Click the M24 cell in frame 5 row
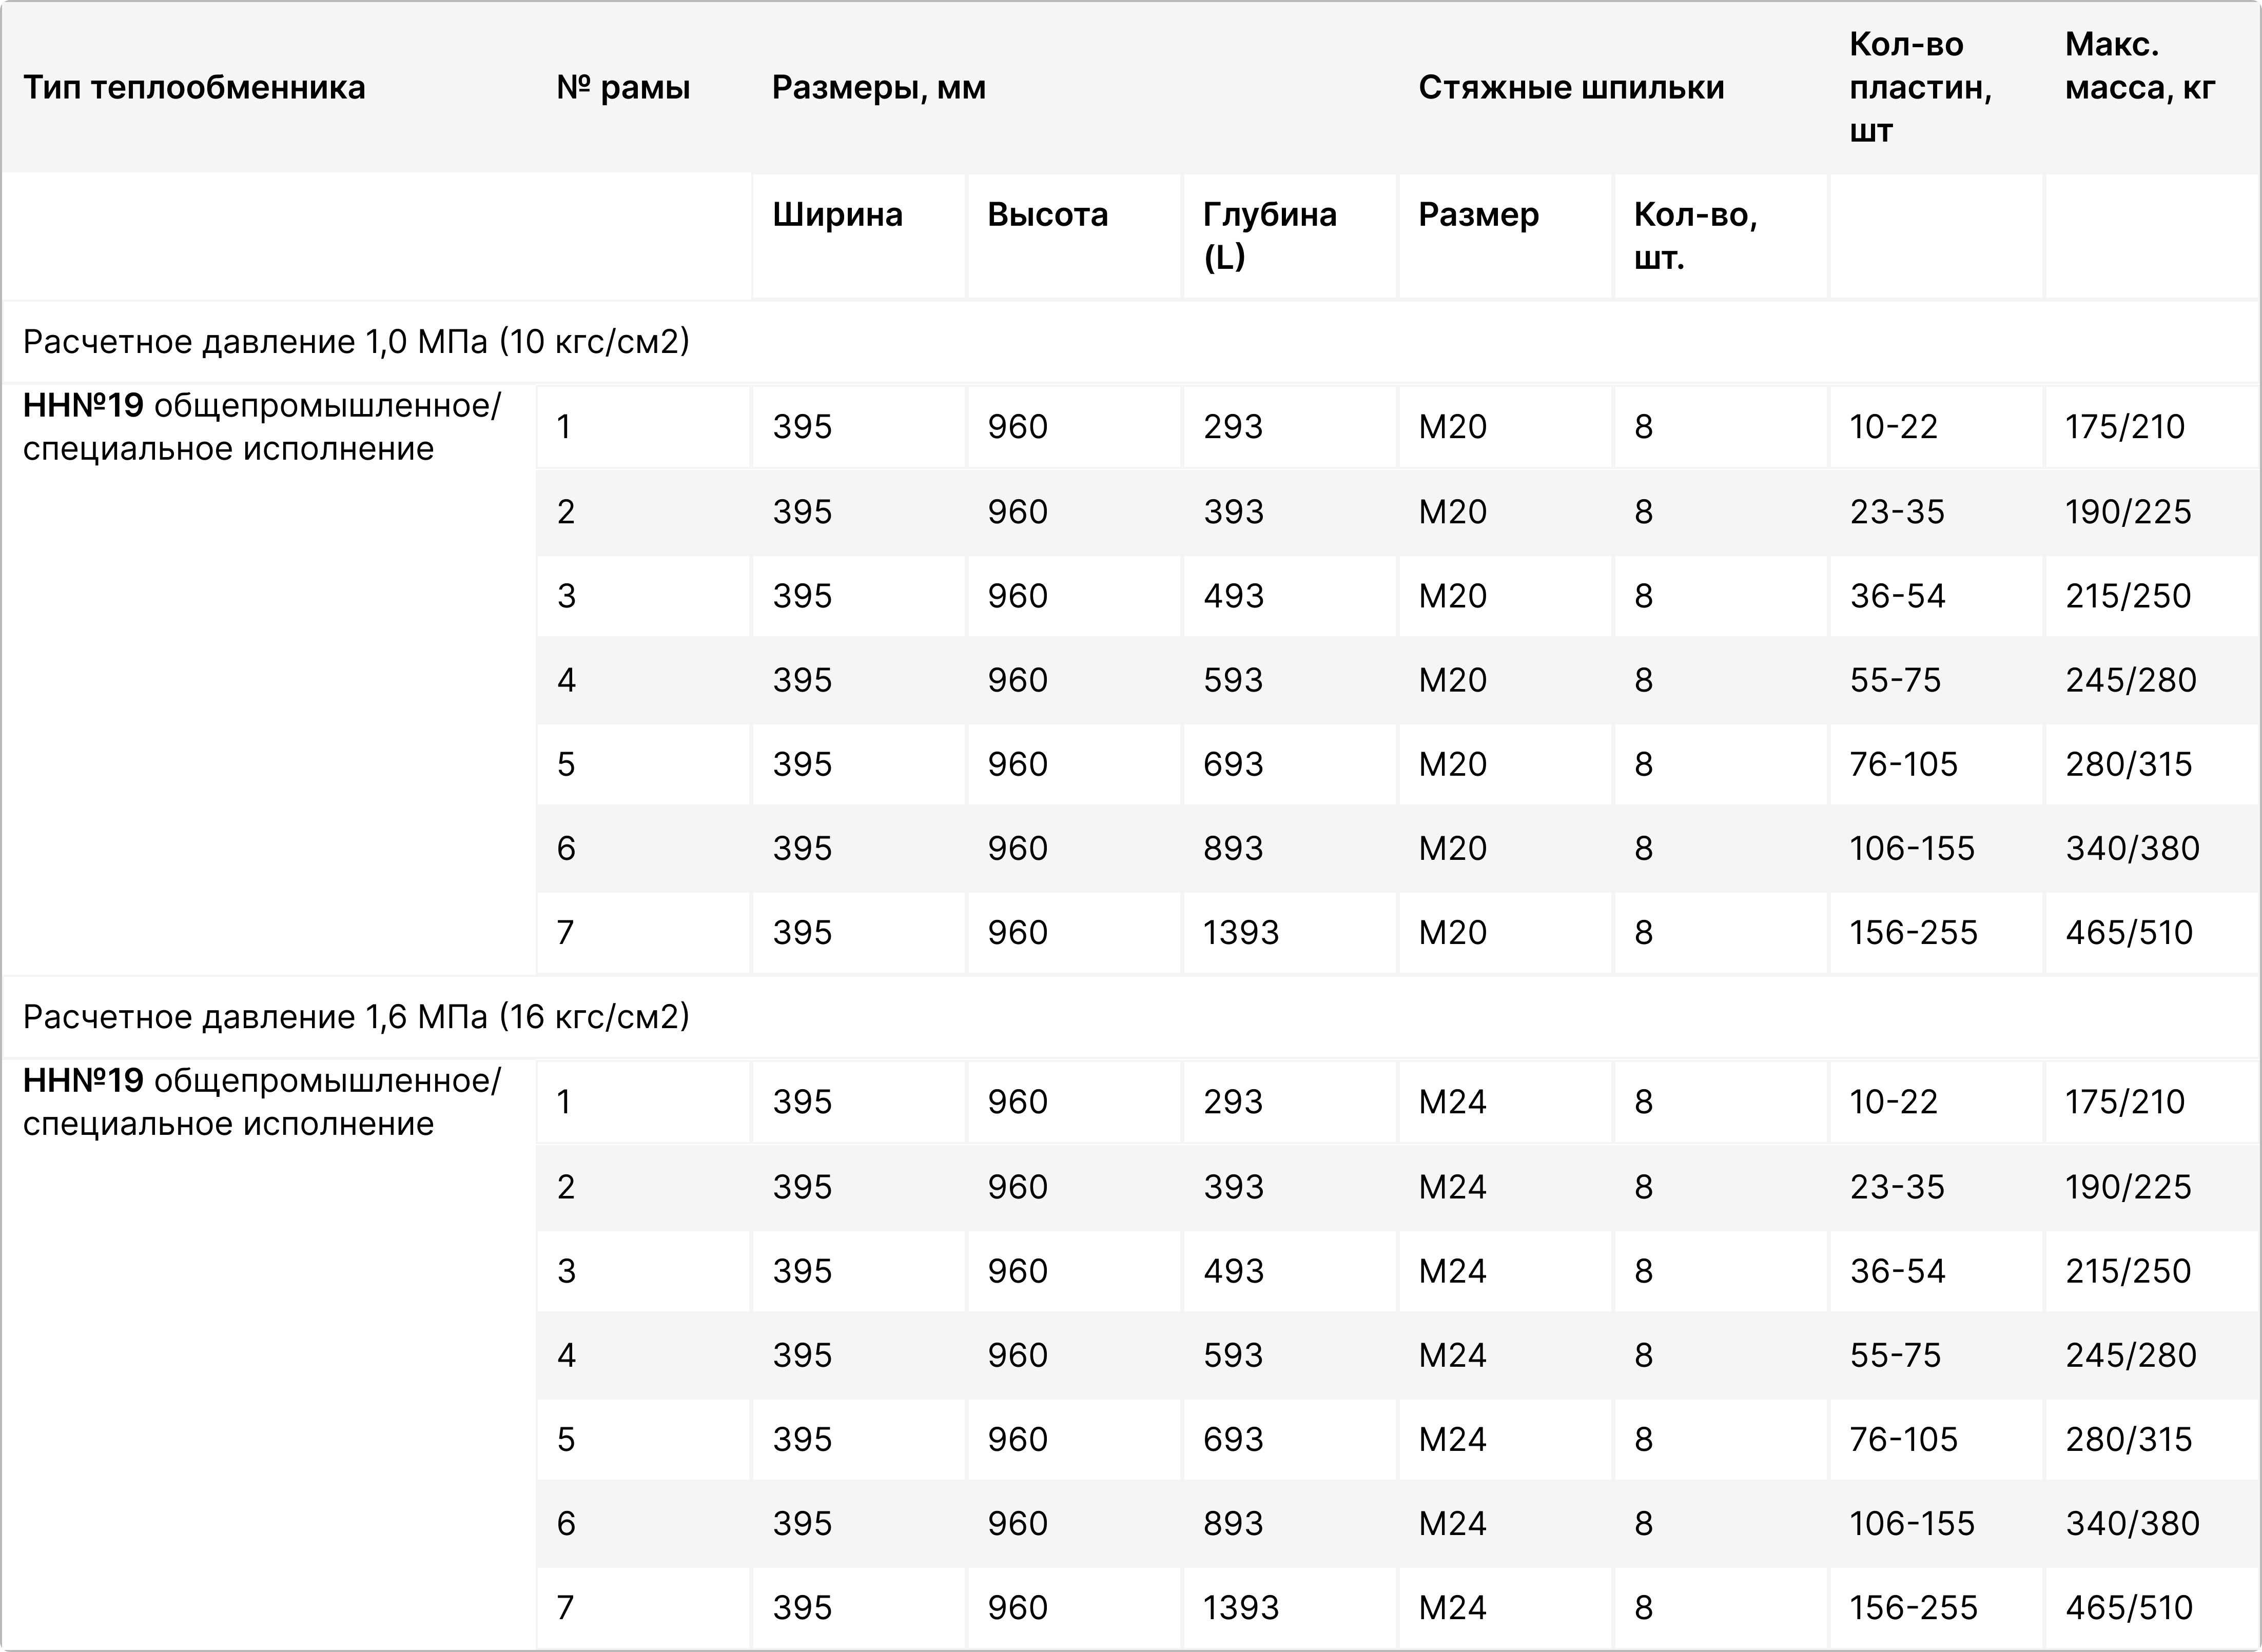The height and width of the screenshot is (1652, 2262). (x=1452, y=1439)
